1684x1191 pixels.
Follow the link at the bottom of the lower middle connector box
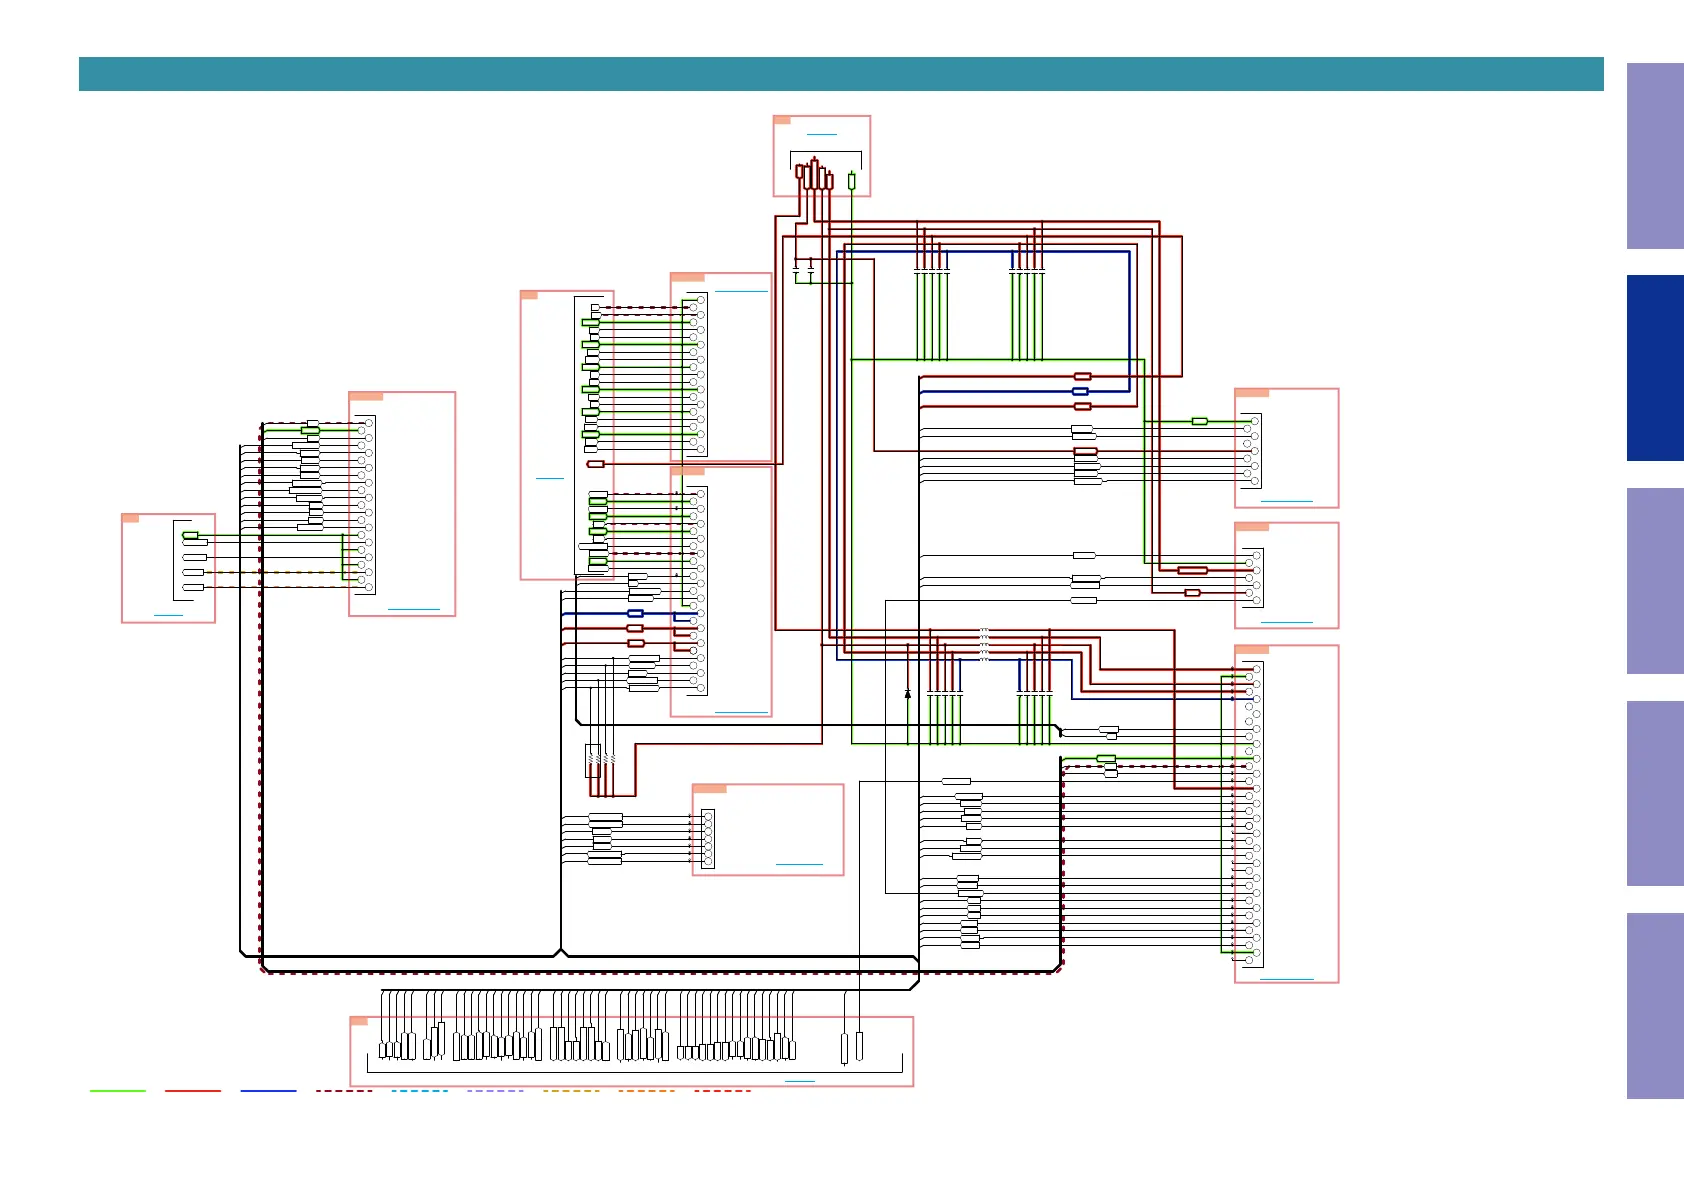coord(741,713)
